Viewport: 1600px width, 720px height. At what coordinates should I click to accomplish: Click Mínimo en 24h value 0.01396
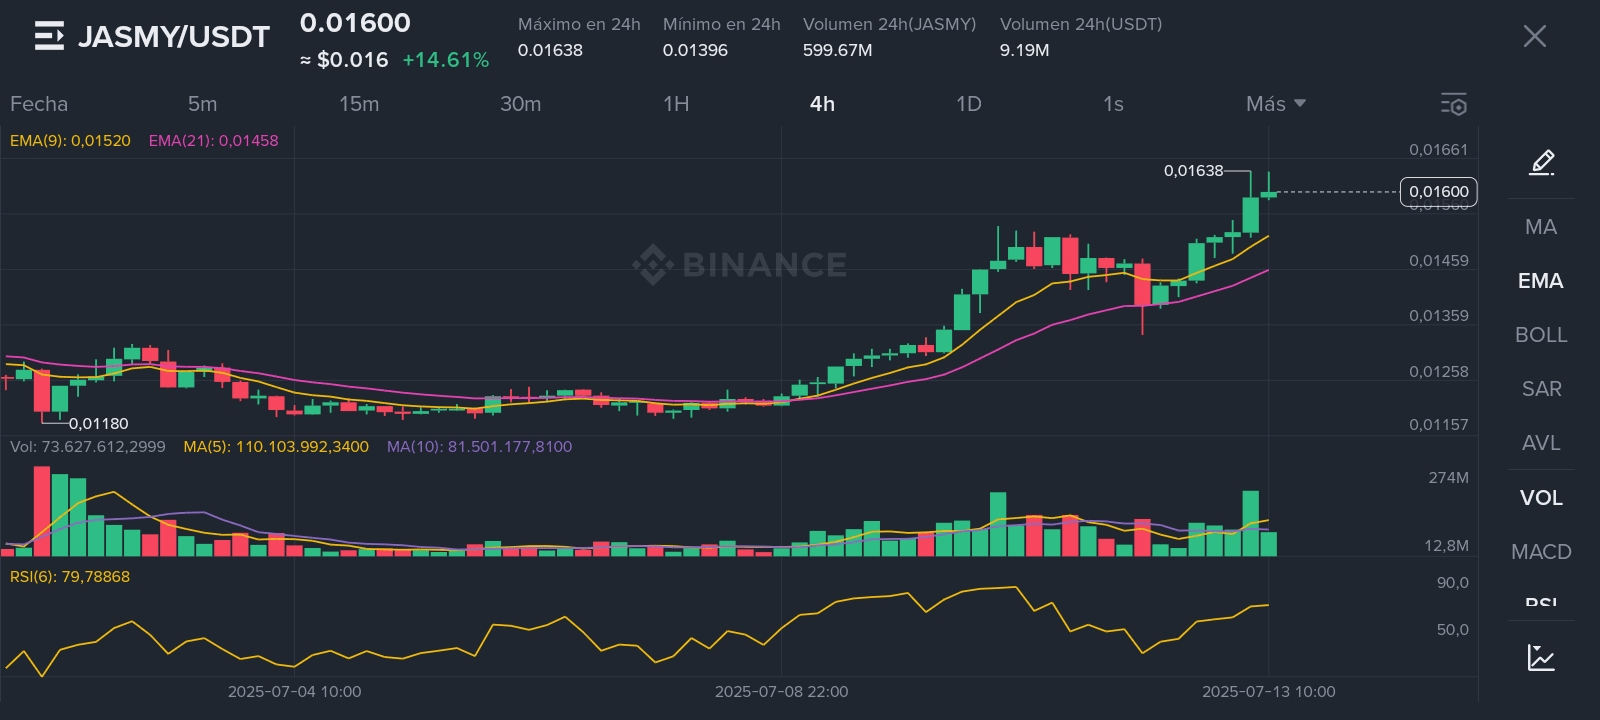pos(695,50)
